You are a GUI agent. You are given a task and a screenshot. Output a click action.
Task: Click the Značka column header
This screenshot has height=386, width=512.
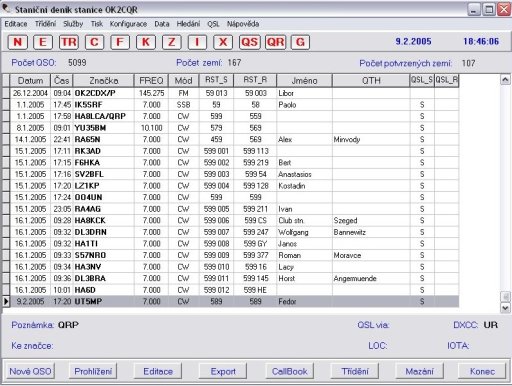[104, 81]
